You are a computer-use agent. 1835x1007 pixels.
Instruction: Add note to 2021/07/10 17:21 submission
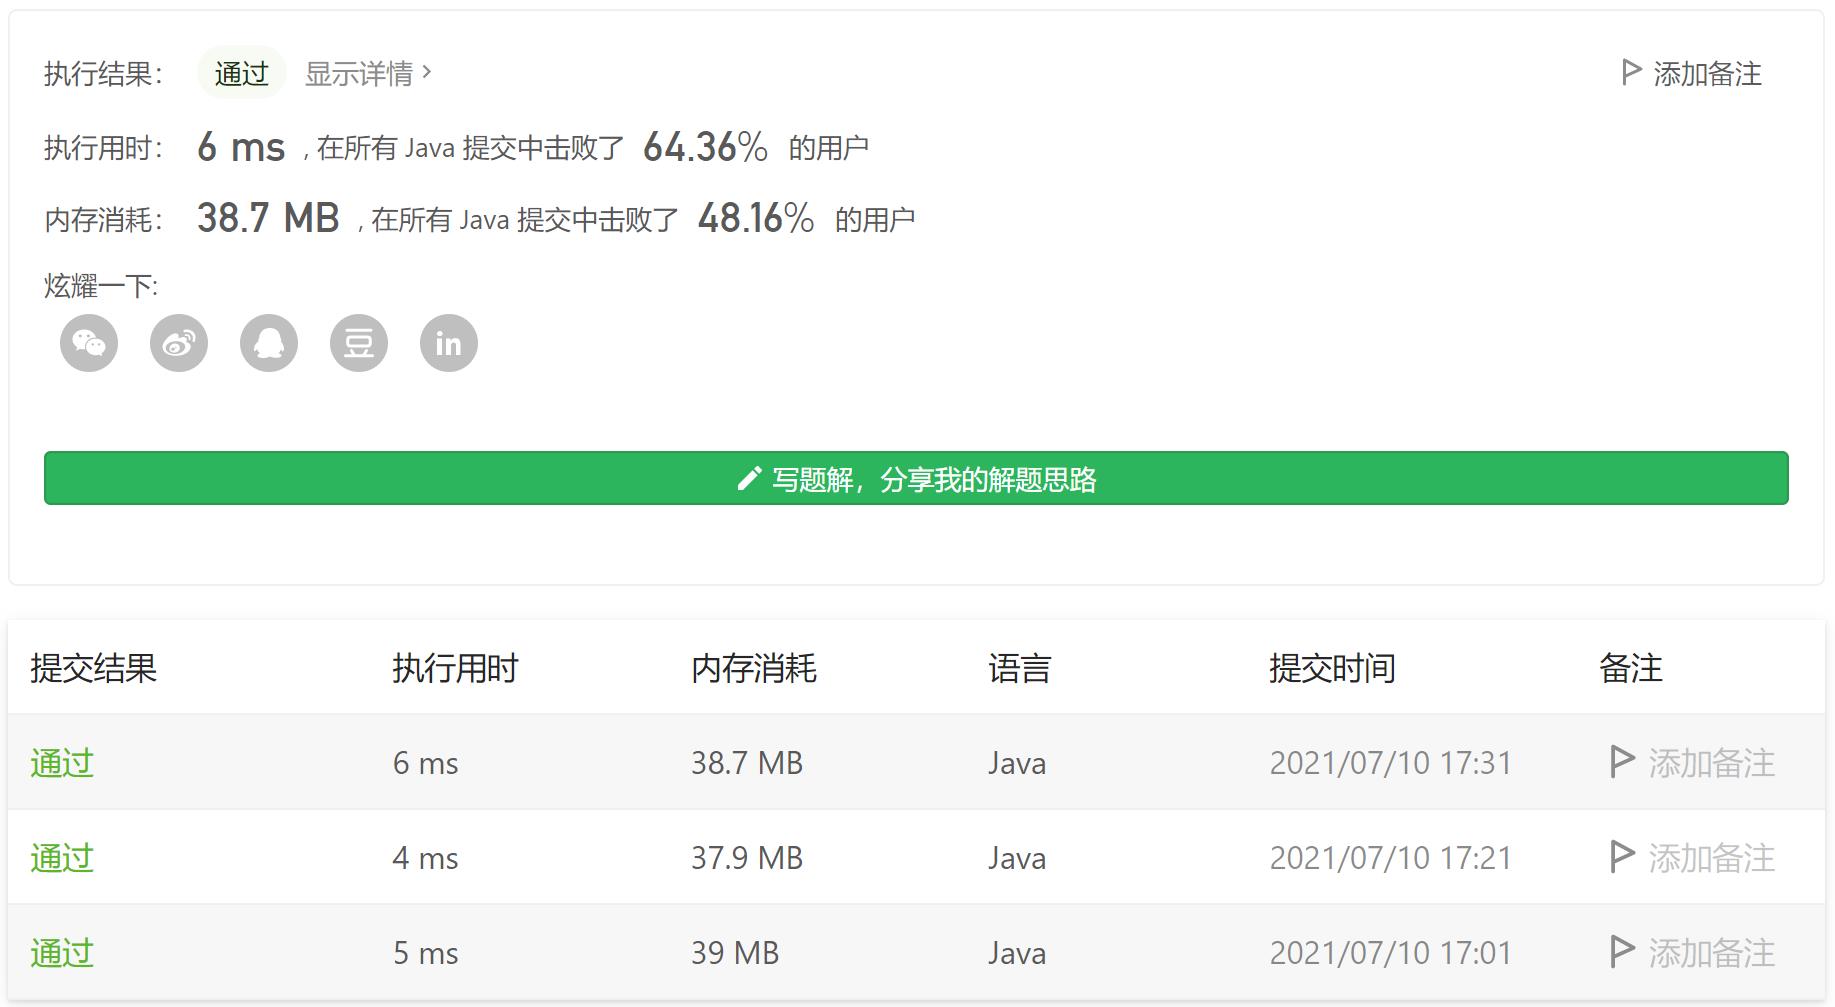click(x=1692, y=858)
